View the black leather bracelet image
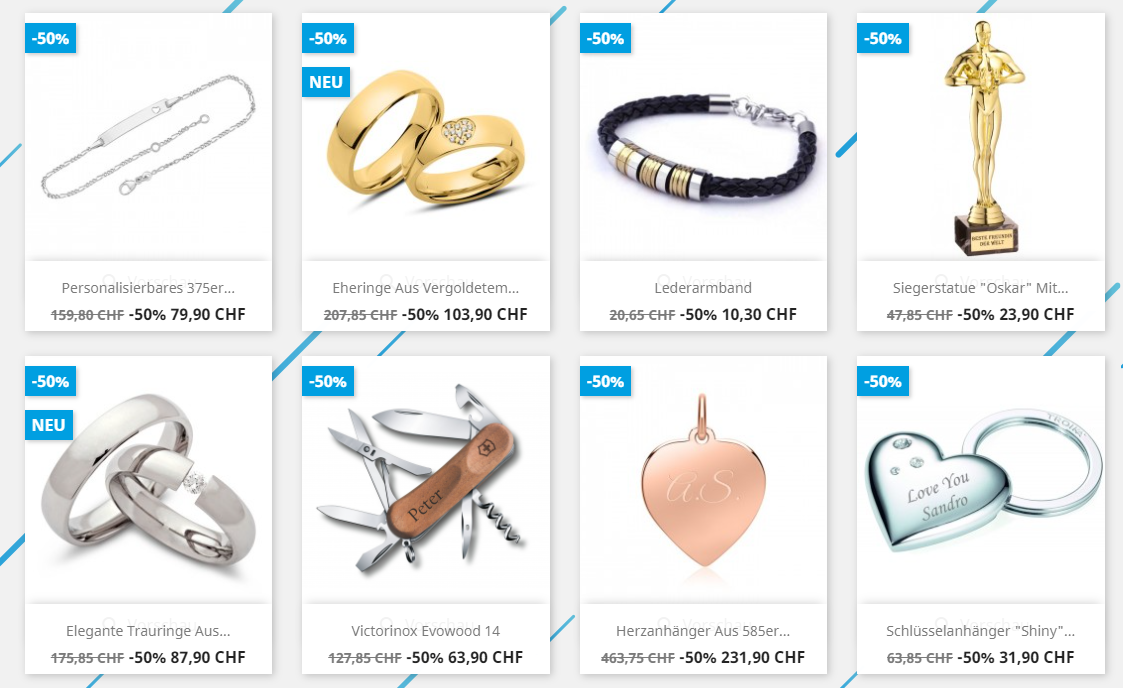 click(x=703, y=136)
